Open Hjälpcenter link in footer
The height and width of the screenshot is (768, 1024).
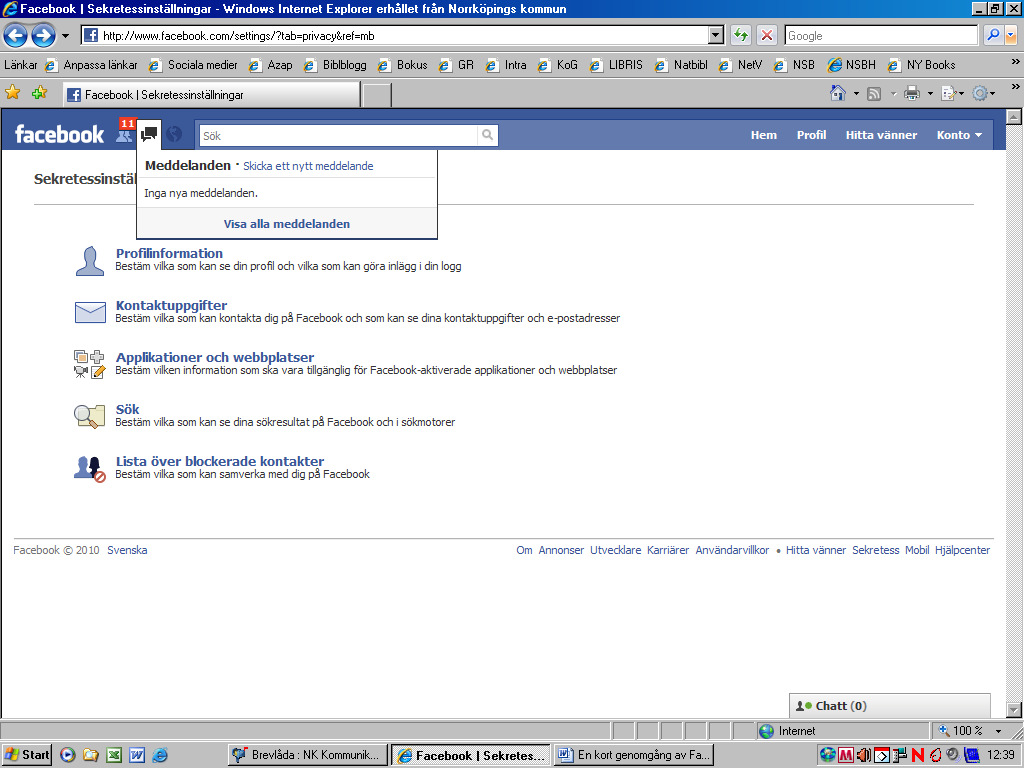coord(962,550)
